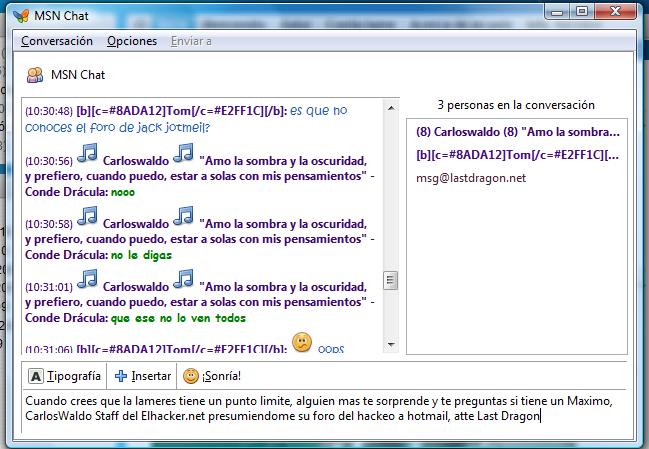Open the ¡Sonría! emoticon picker
The image size is (649, 449).
[211, 376]
